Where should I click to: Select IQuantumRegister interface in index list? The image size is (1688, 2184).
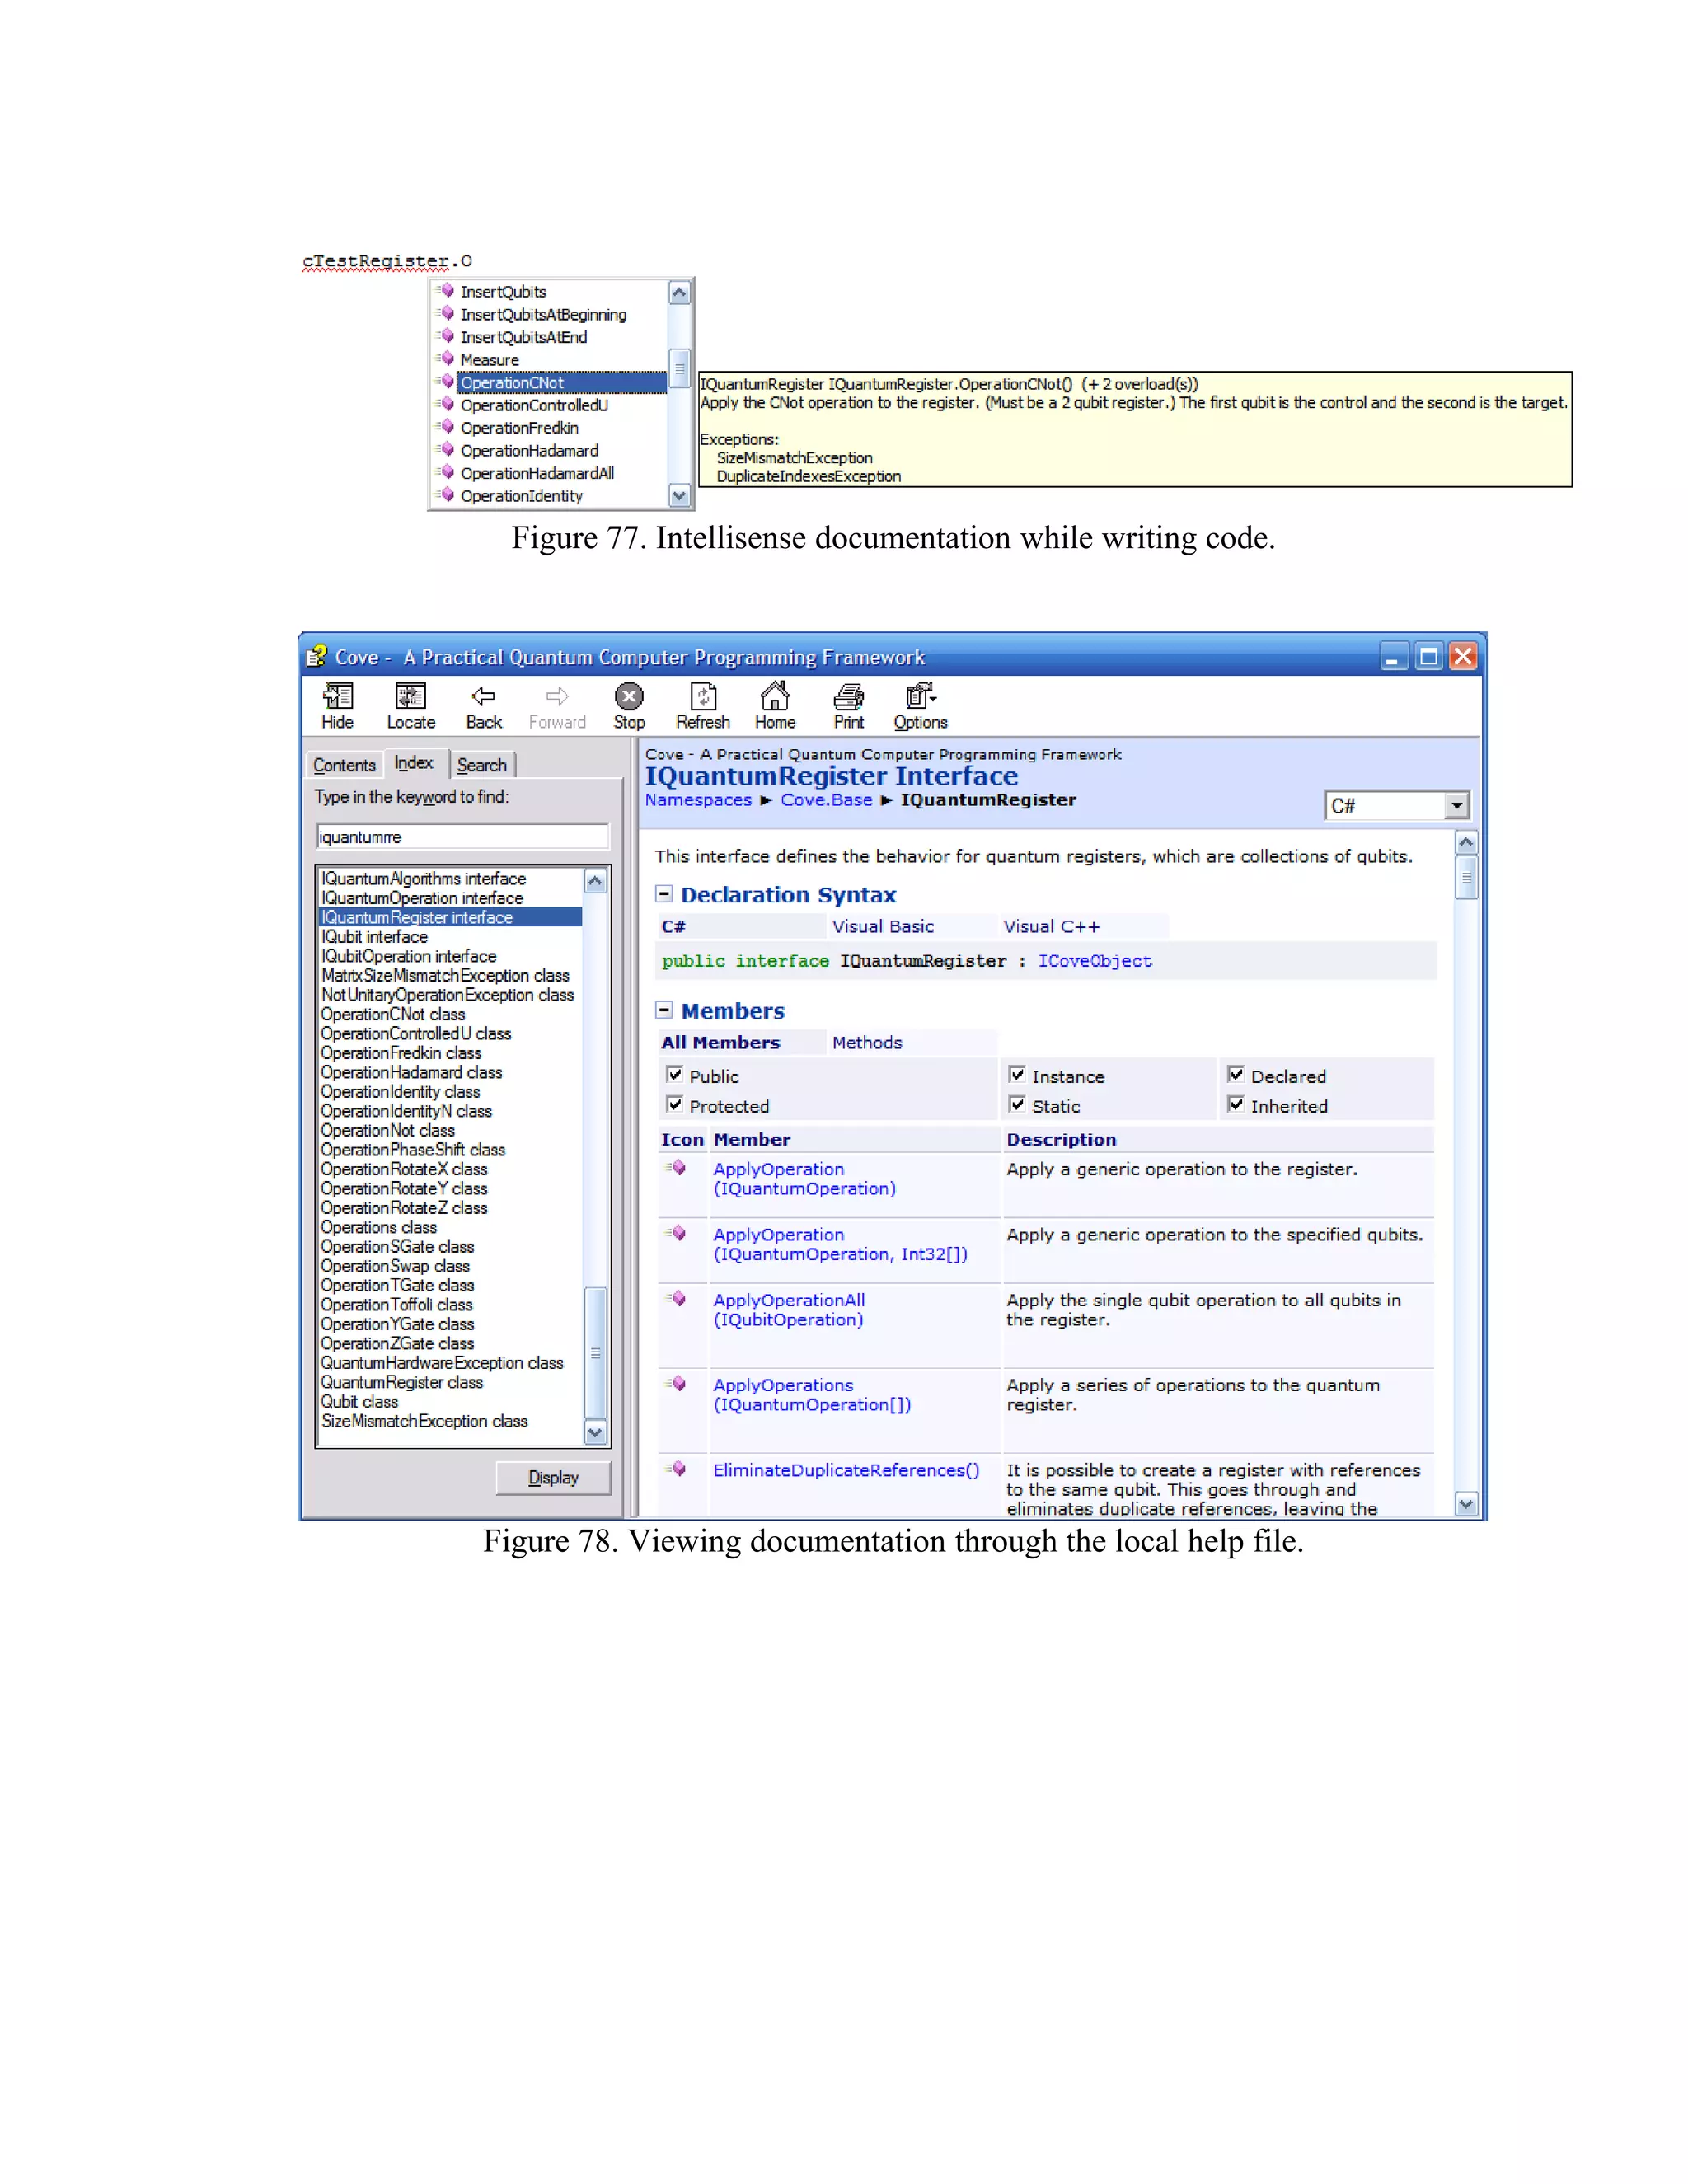[450, 917]
